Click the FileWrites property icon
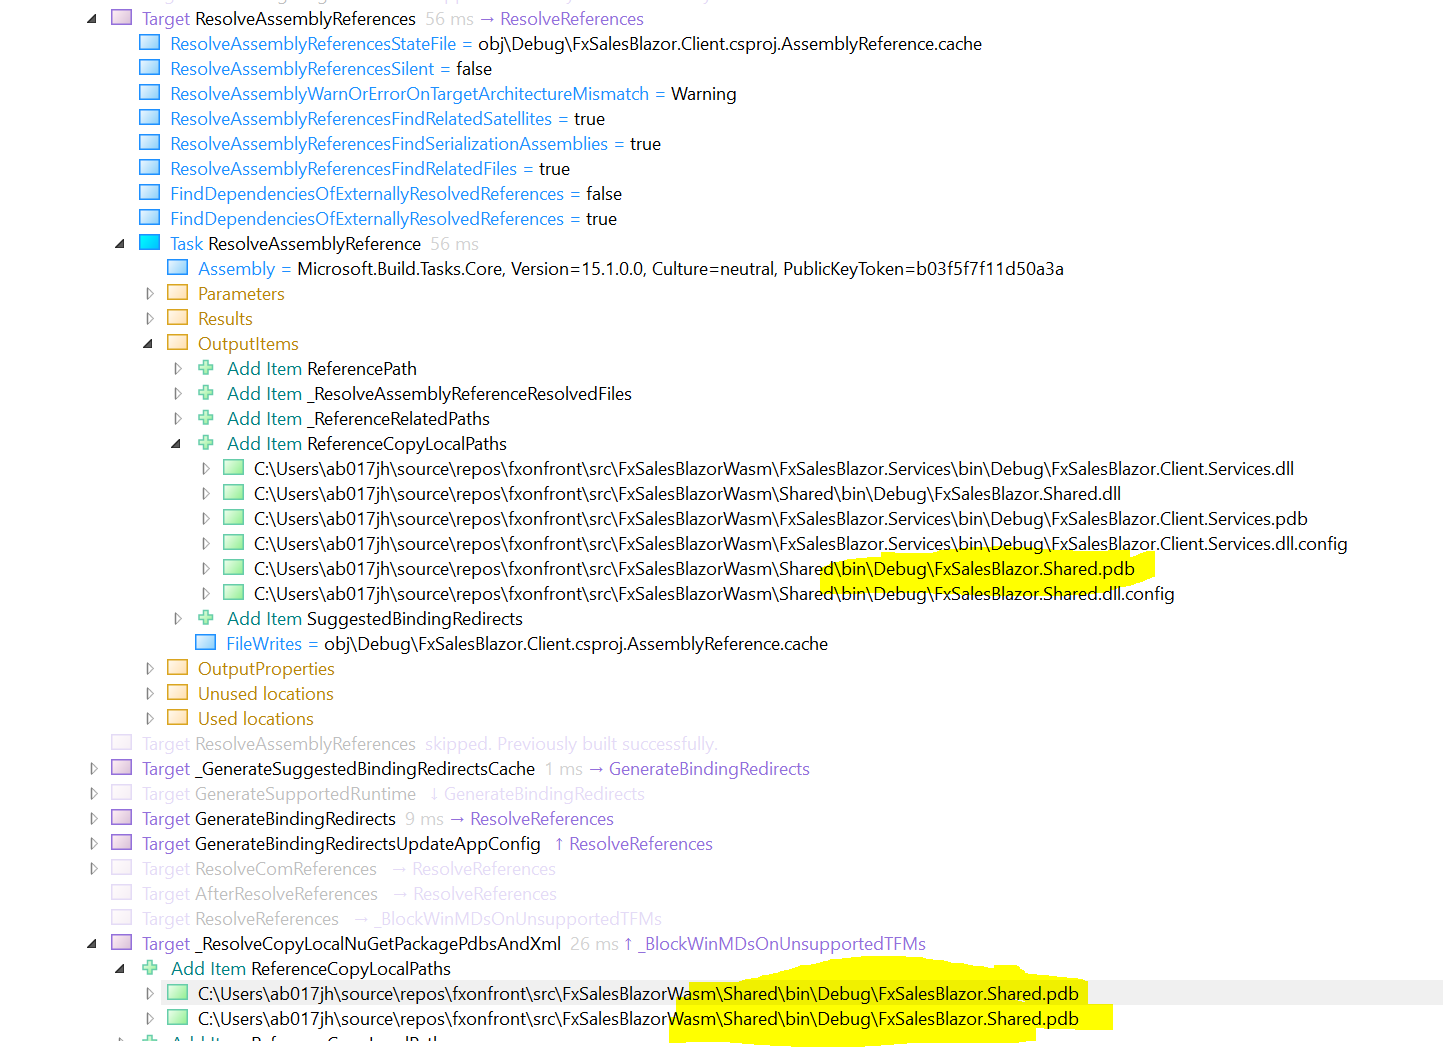1443x1047 pixels. point(206,642)
